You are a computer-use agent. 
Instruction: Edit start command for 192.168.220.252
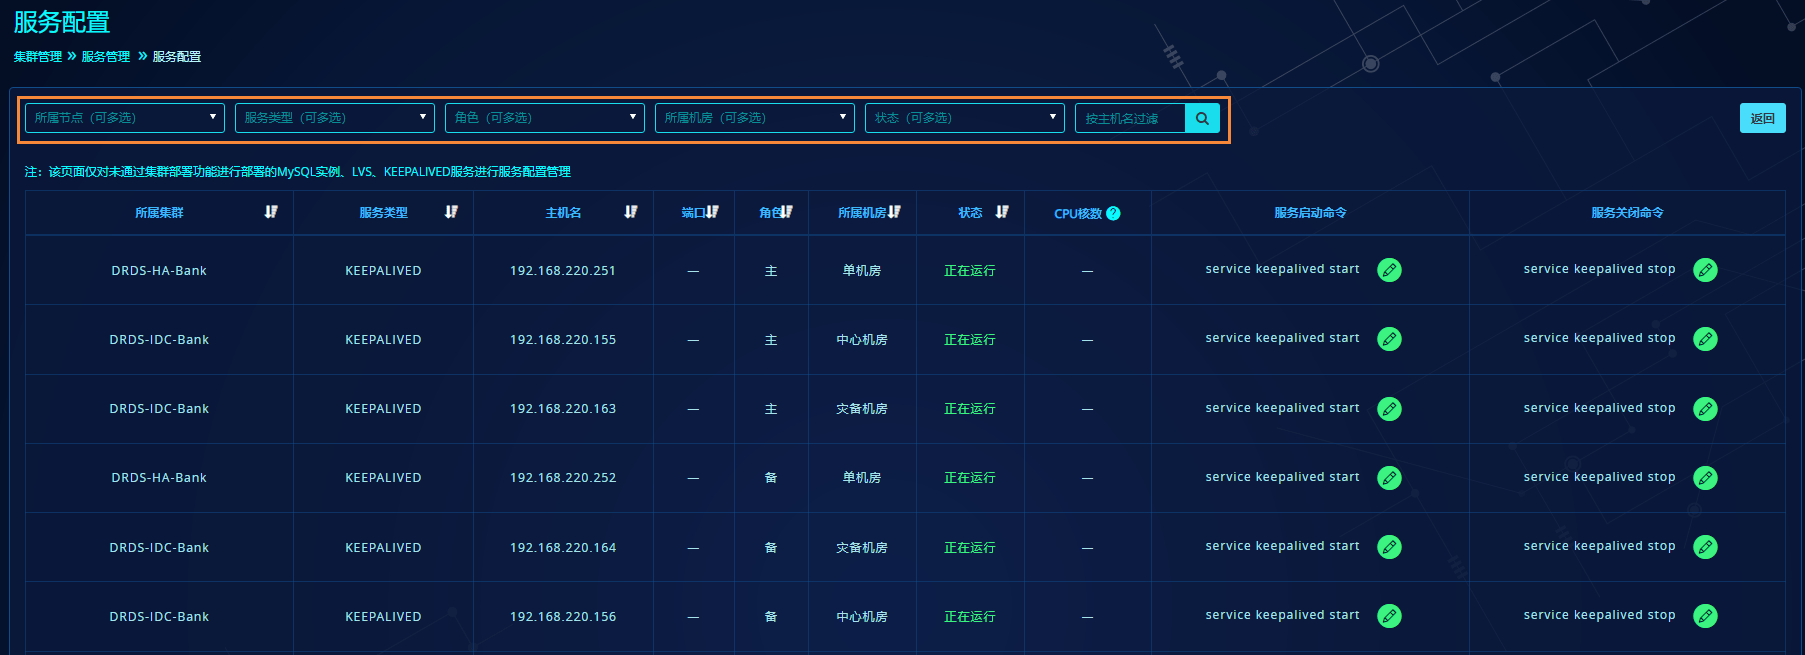[x=1389, y=478]
